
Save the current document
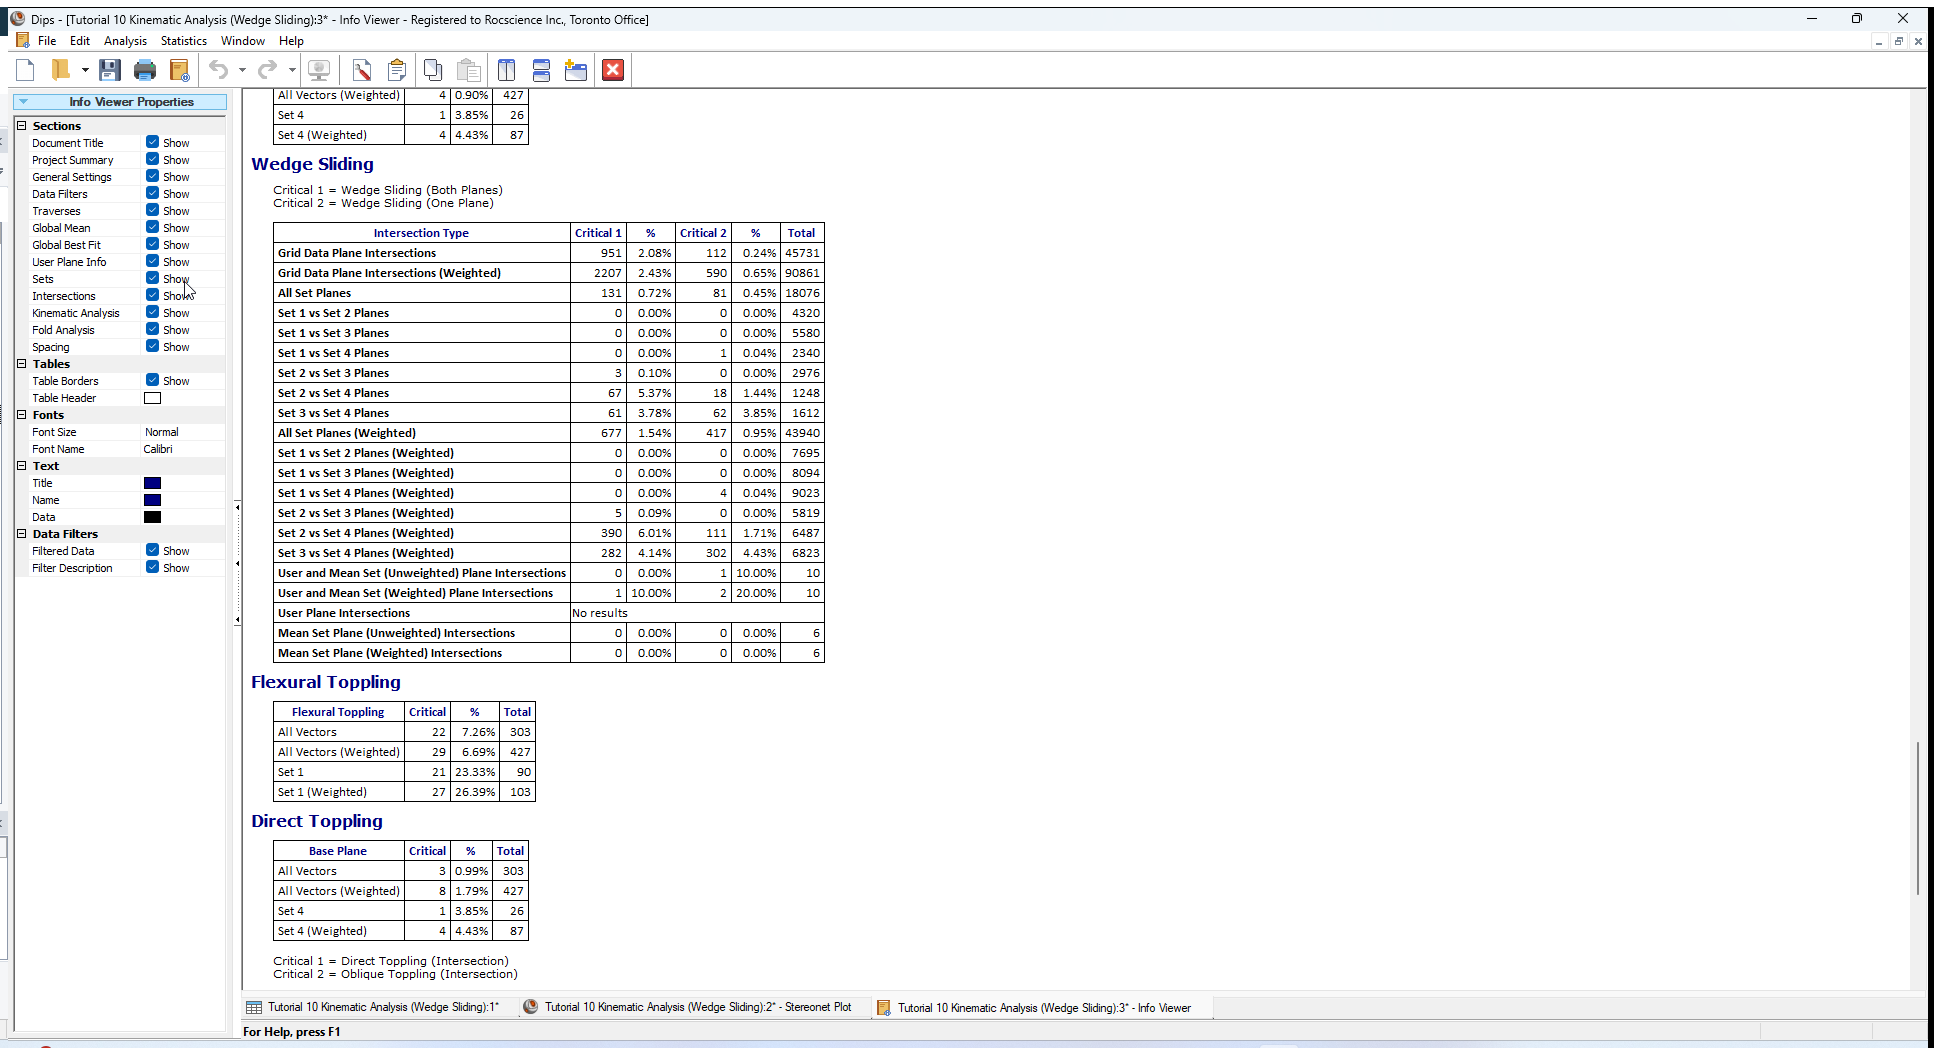[110, 70]
